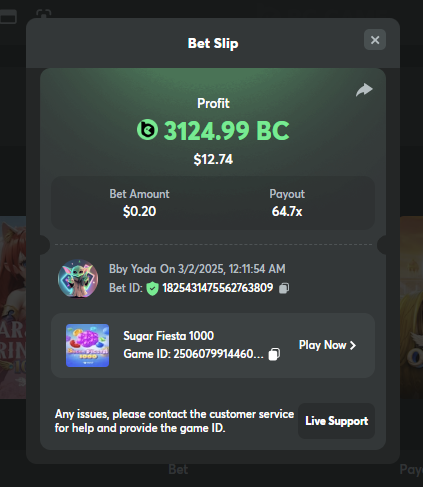
Task: Click the scan frame icon at top
Action: [44, 14]
